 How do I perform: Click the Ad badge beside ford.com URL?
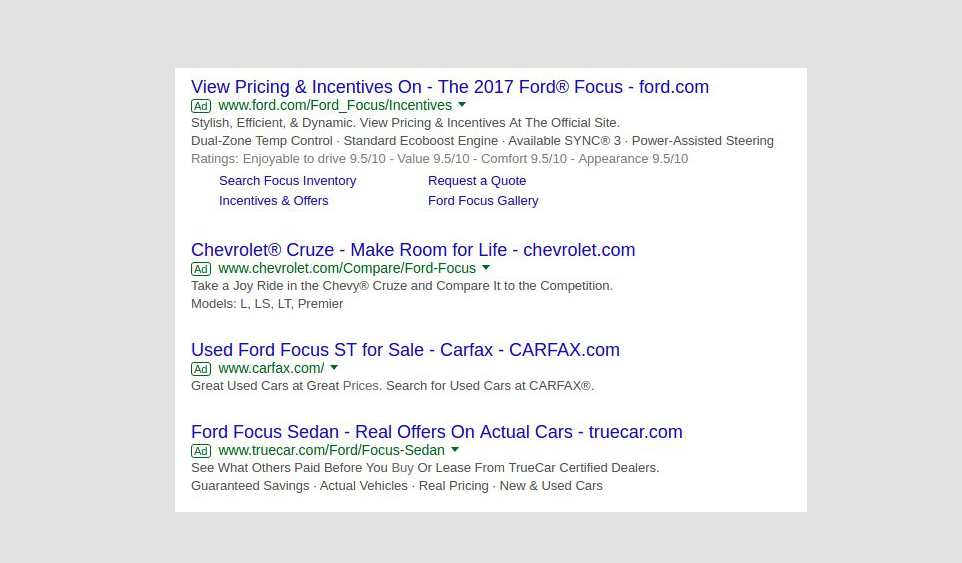[x=201, y=106]
